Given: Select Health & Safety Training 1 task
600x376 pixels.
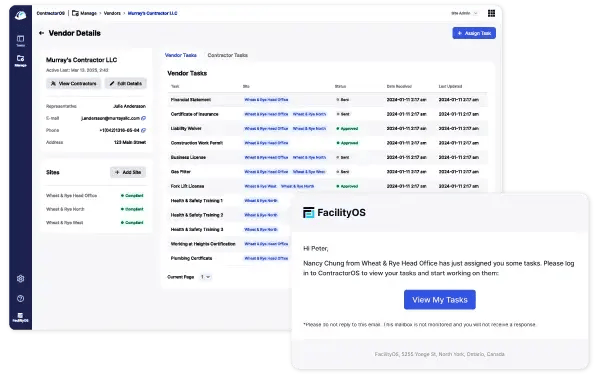Looking at the screenshot, I should [x=196, y=200].
